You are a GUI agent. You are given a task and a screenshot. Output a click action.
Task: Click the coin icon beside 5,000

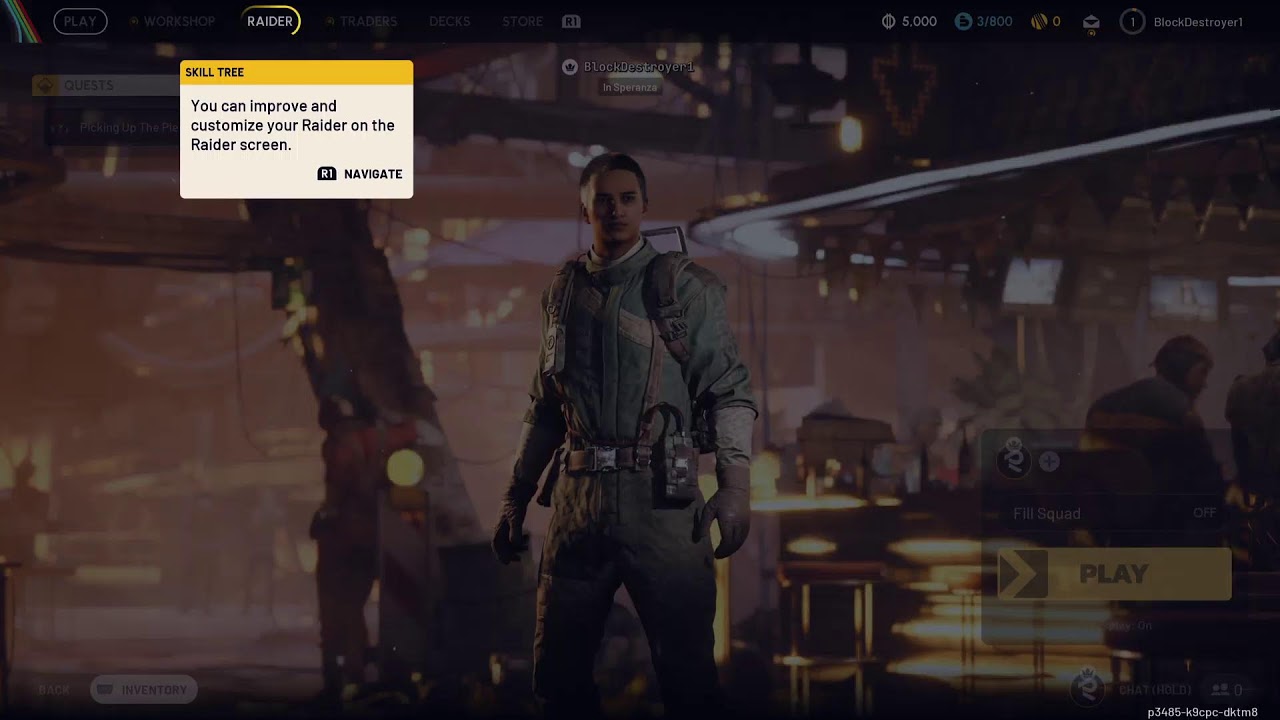pos(888,21)
